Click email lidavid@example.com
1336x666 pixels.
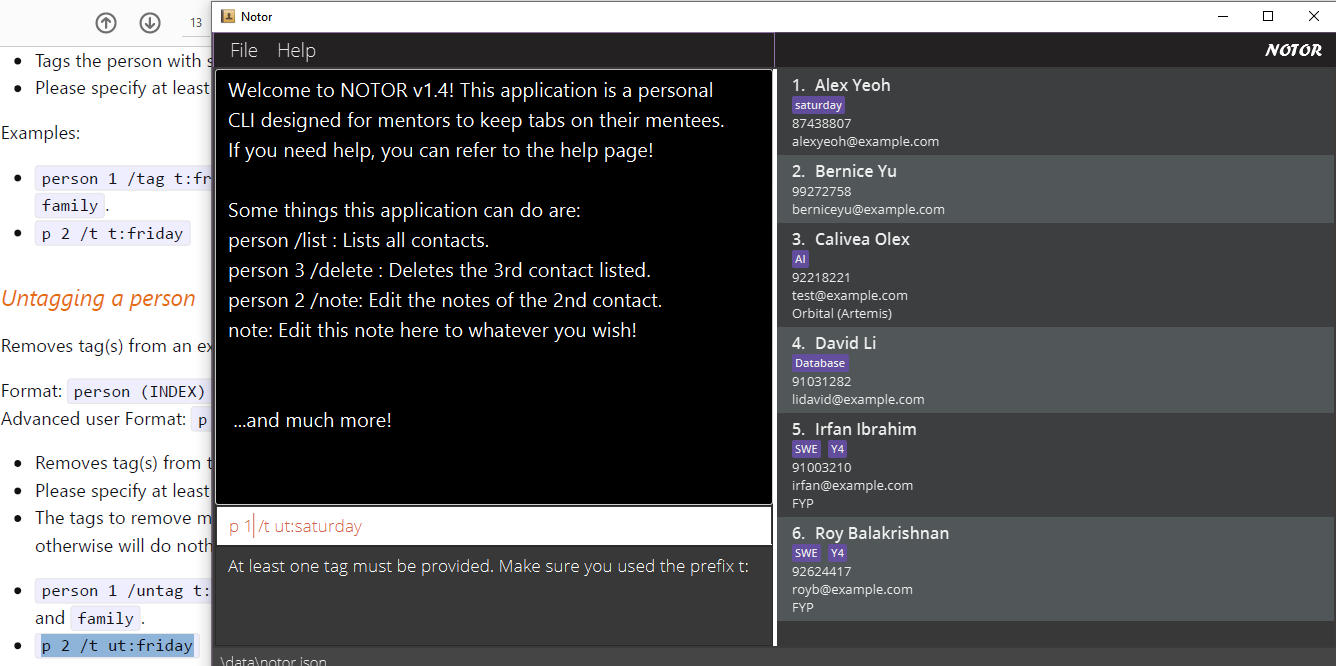click(x=858, y=400)
